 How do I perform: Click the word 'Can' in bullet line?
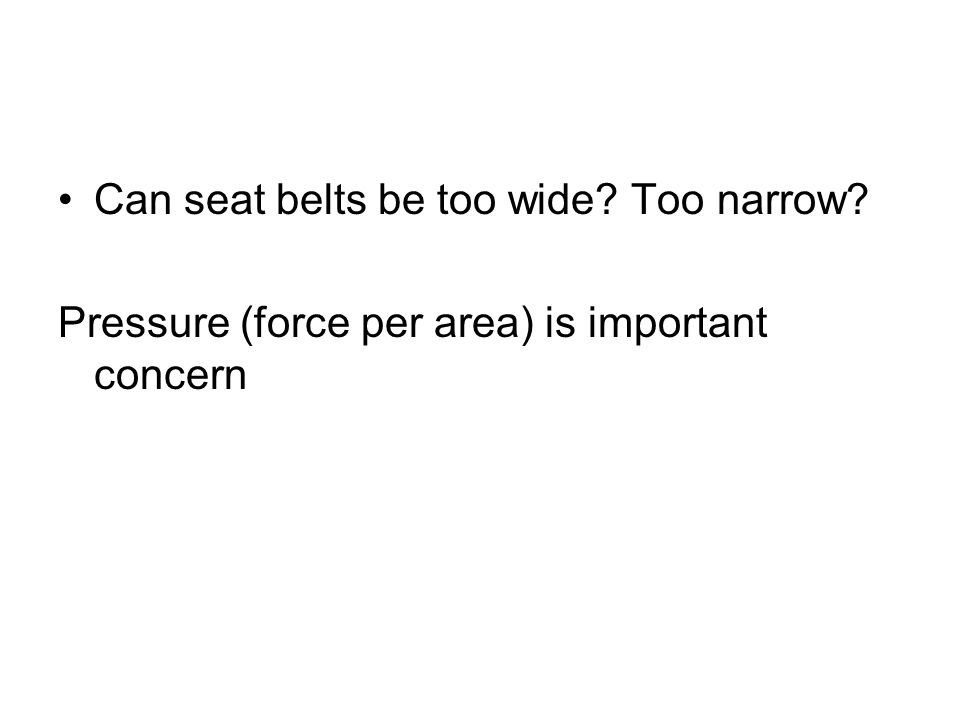point(132,200)
